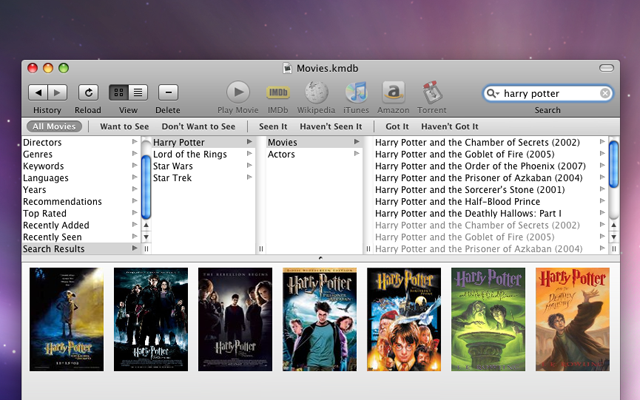This screenshot has height=400, width=640.
Task: Select the Sorcerer's Stone poster thumbnail
Action: (x=404, y=319)
